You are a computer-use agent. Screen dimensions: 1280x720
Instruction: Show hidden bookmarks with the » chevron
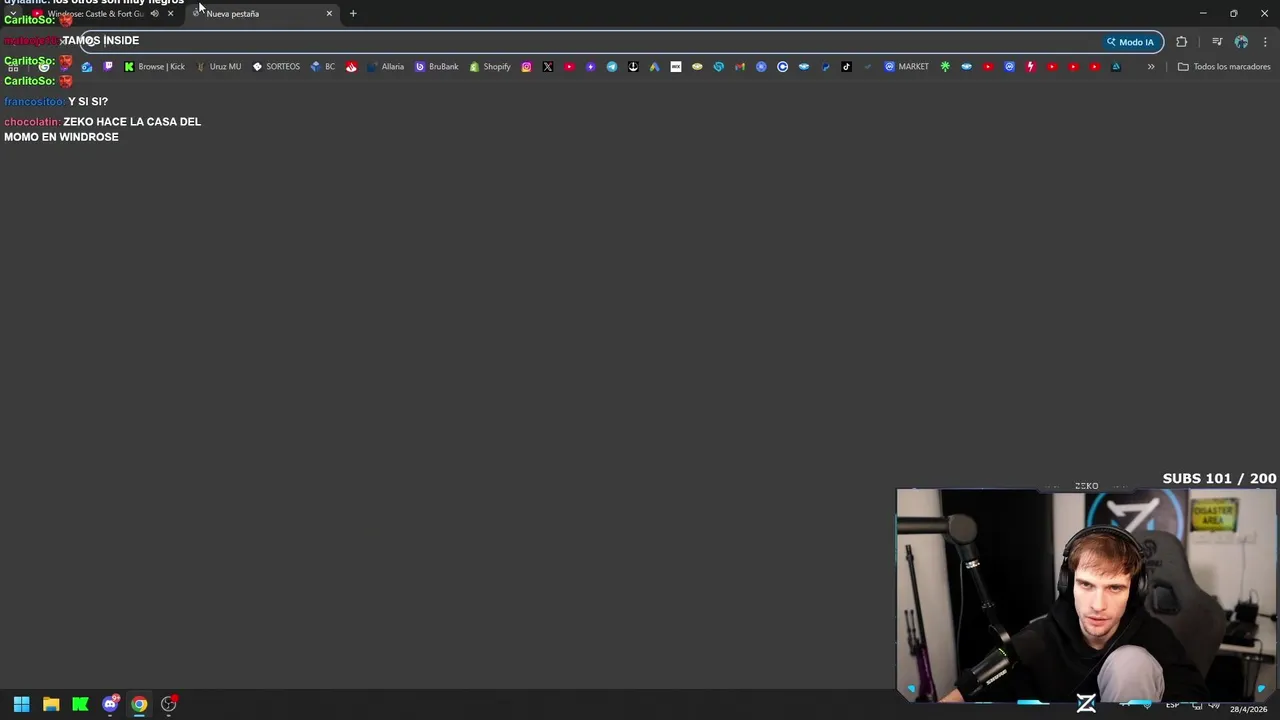pos(1151,67)
